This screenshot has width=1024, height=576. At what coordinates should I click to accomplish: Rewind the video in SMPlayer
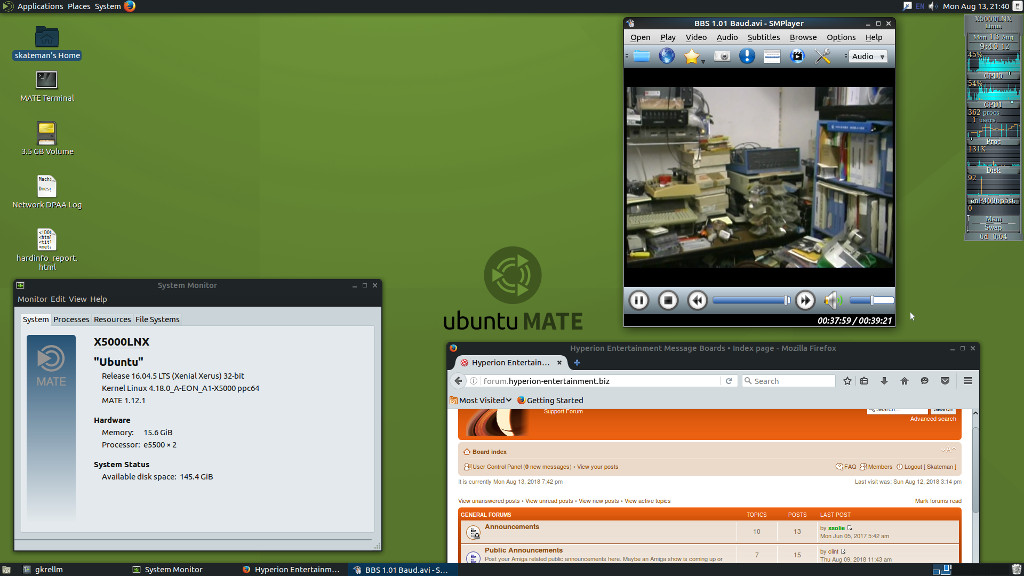click(x=697, y=300)
